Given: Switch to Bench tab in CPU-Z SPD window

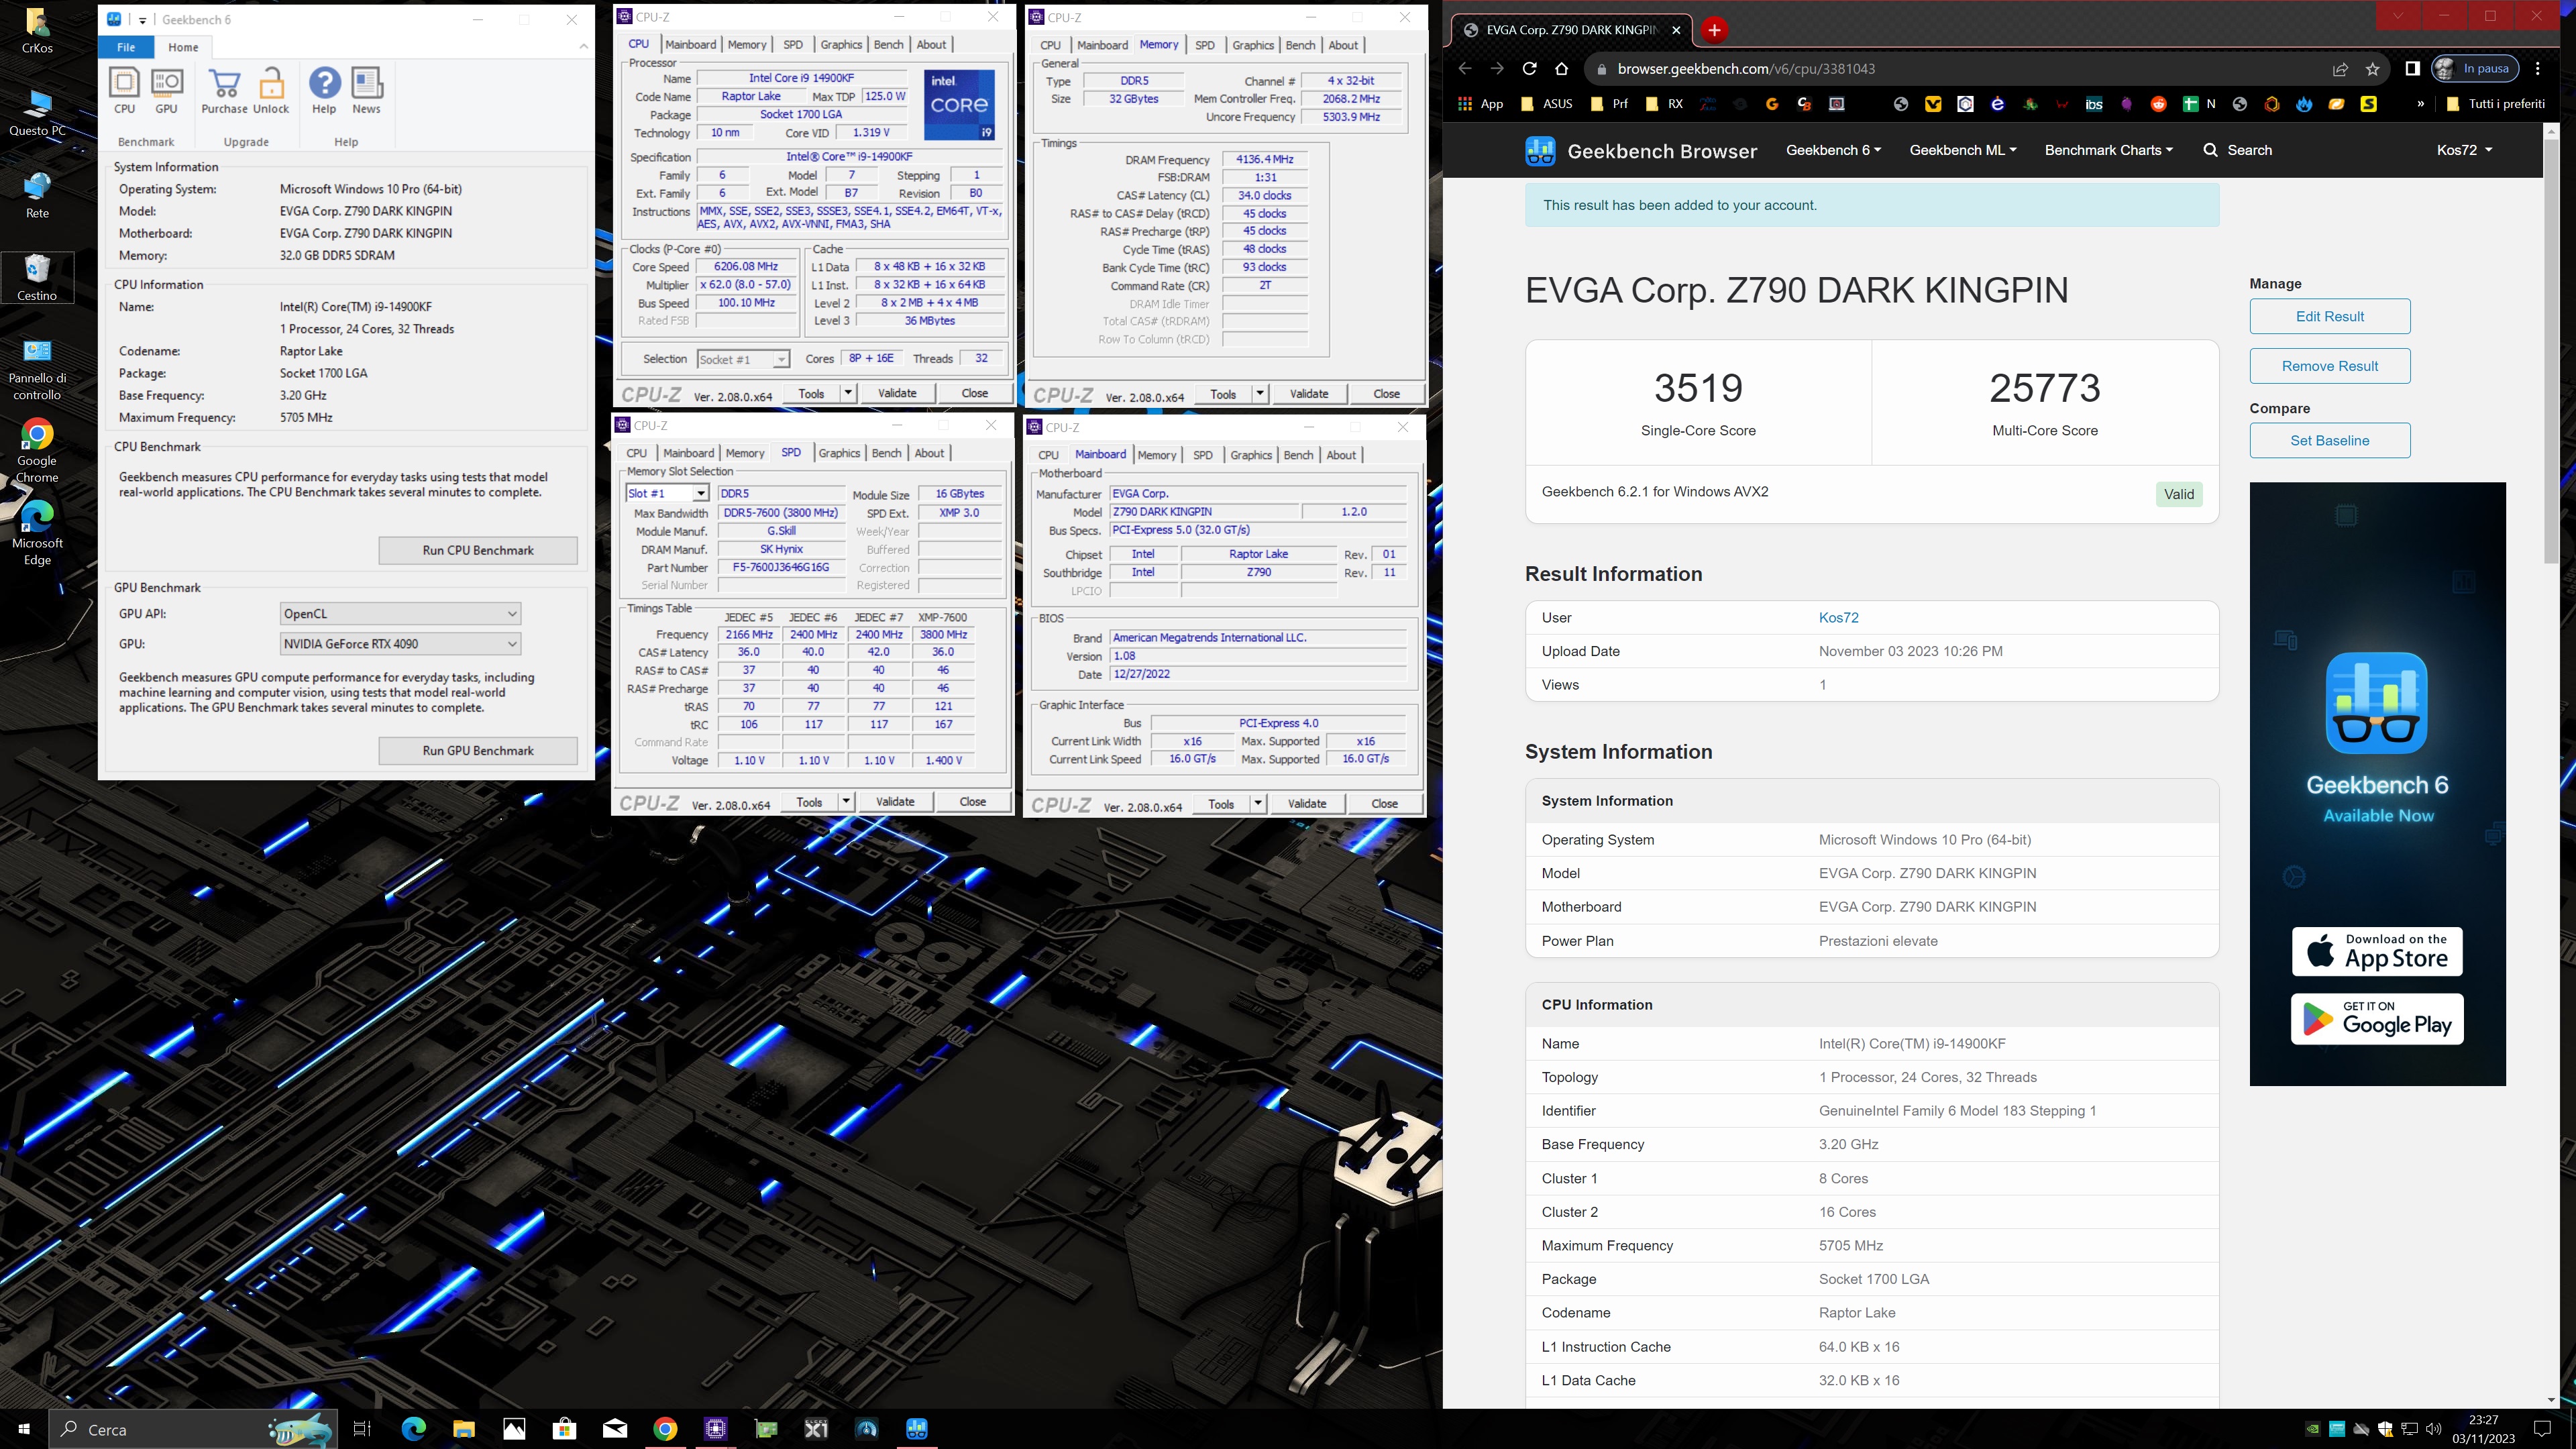Looking at the screenshot, I should coord(886,453).
